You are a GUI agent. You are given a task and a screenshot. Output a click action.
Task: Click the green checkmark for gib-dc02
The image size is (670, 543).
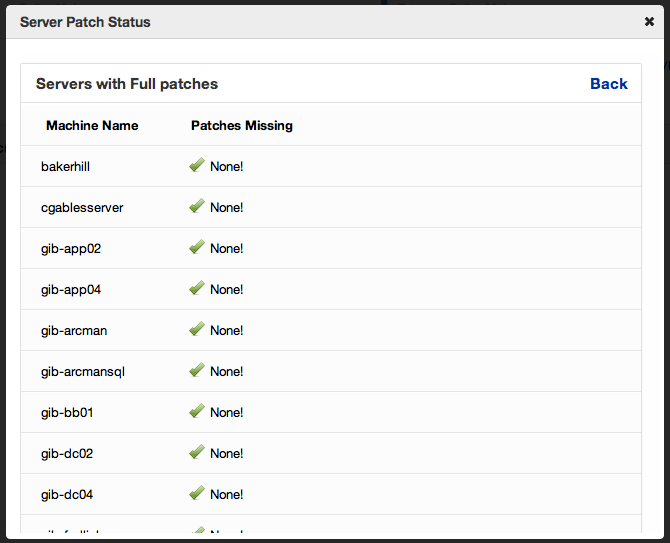click(197, 452)
